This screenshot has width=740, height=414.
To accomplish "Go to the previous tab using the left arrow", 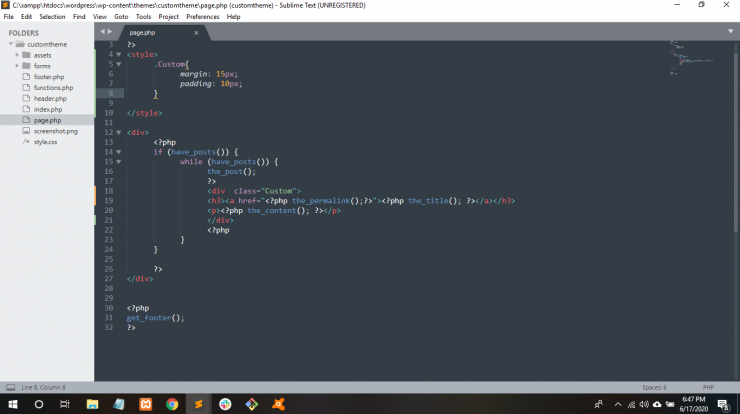I will [x=102, y=32].
